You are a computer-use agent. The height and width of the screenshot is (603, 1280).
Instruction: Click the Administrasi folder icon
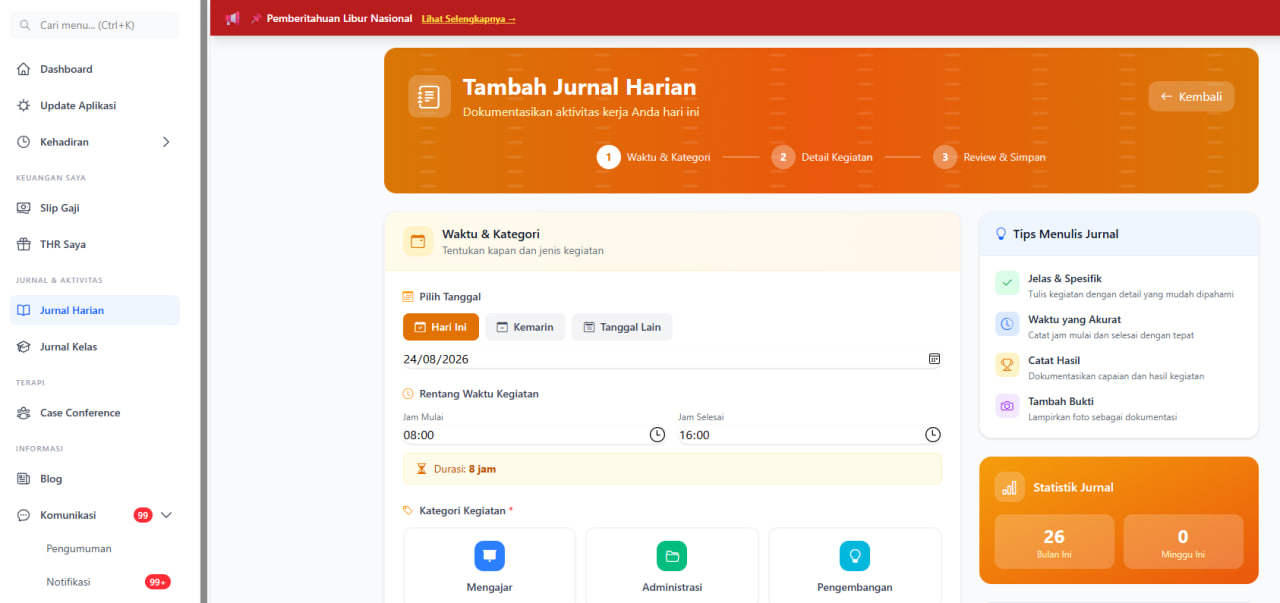672,556
